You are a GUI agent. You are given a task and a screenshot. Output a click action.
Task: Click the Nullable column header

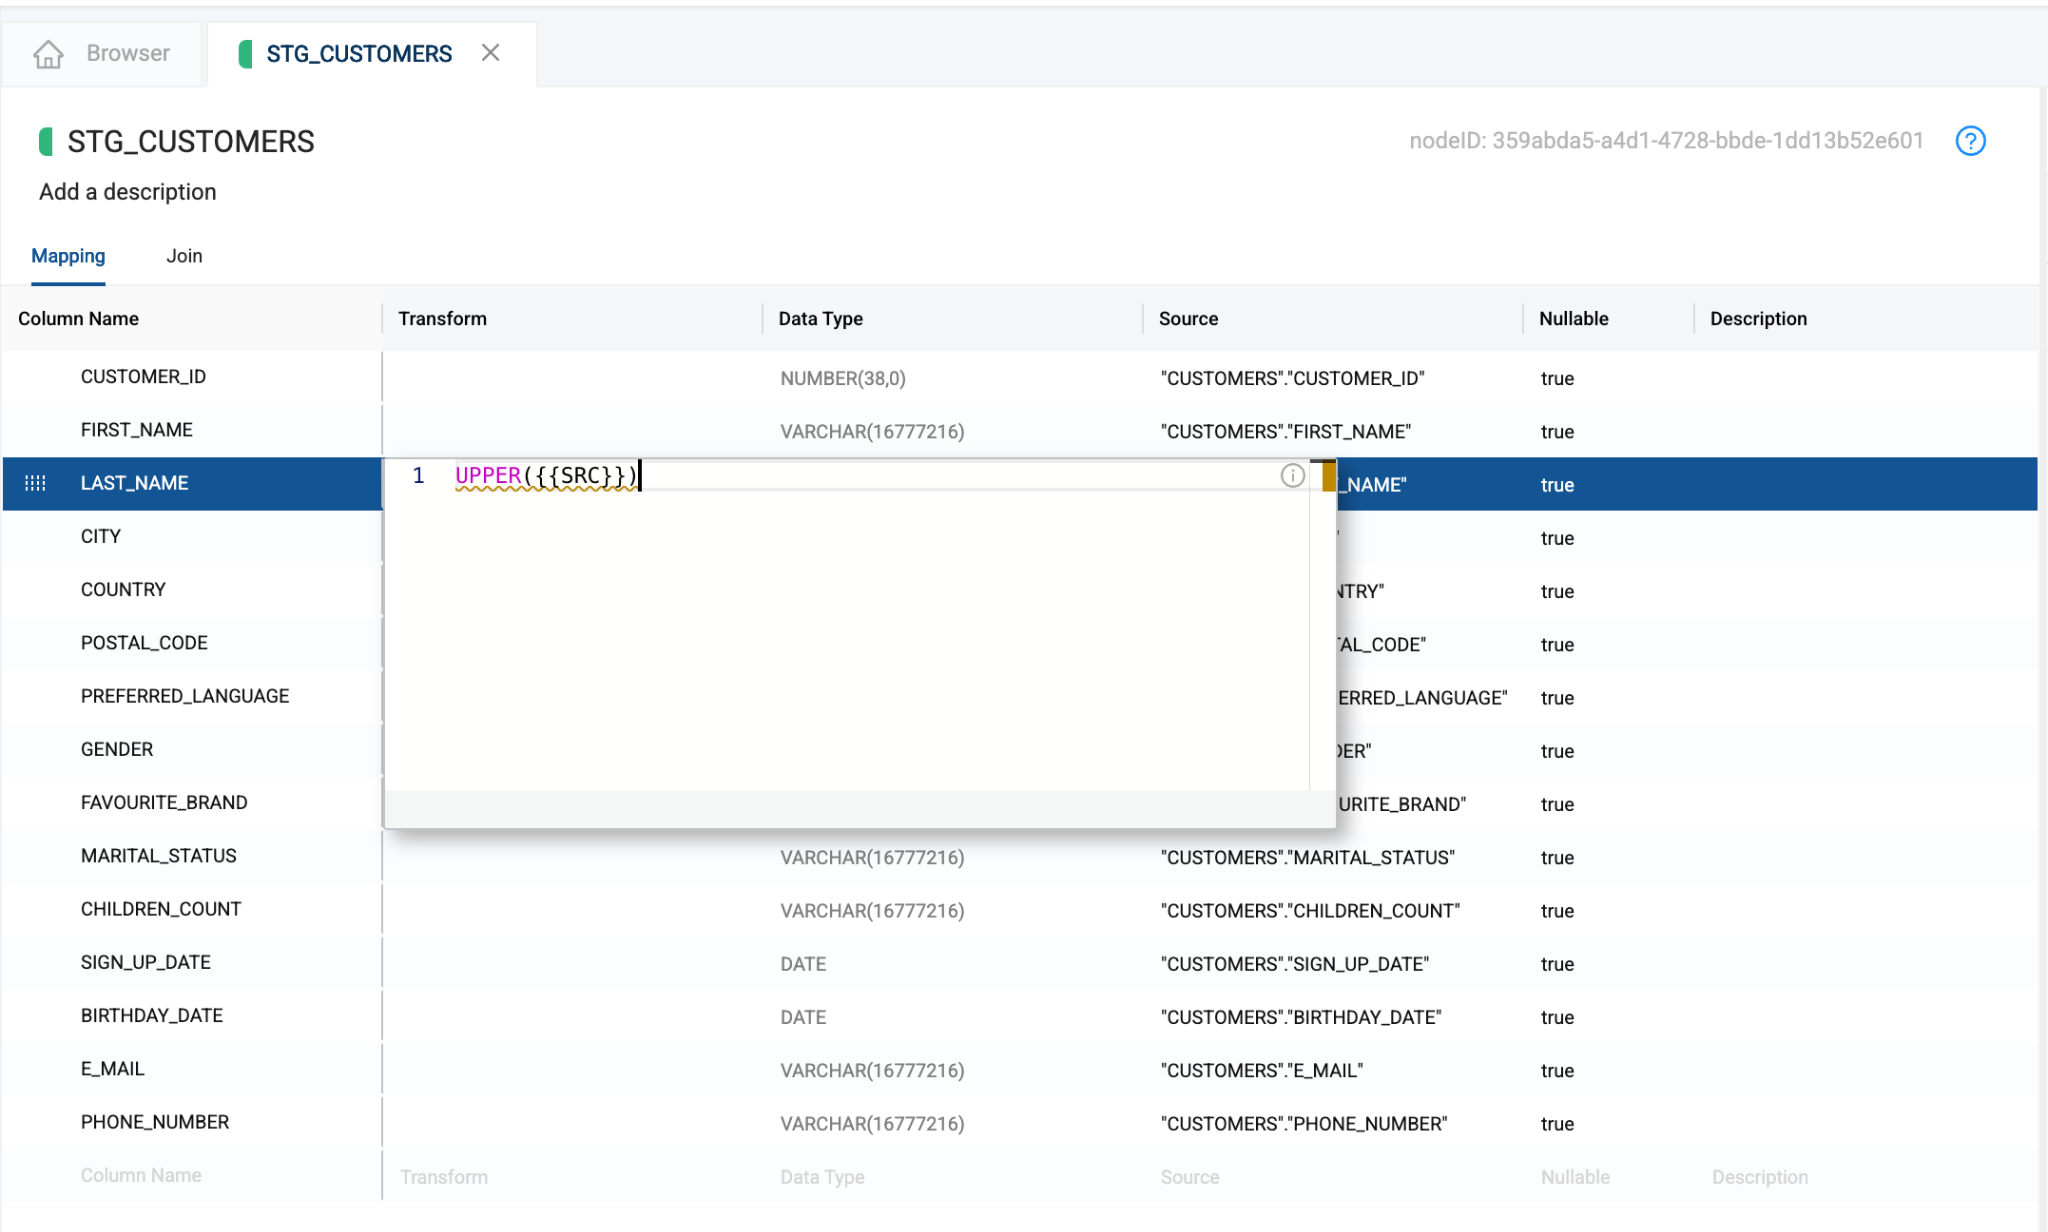(1573, 319)
